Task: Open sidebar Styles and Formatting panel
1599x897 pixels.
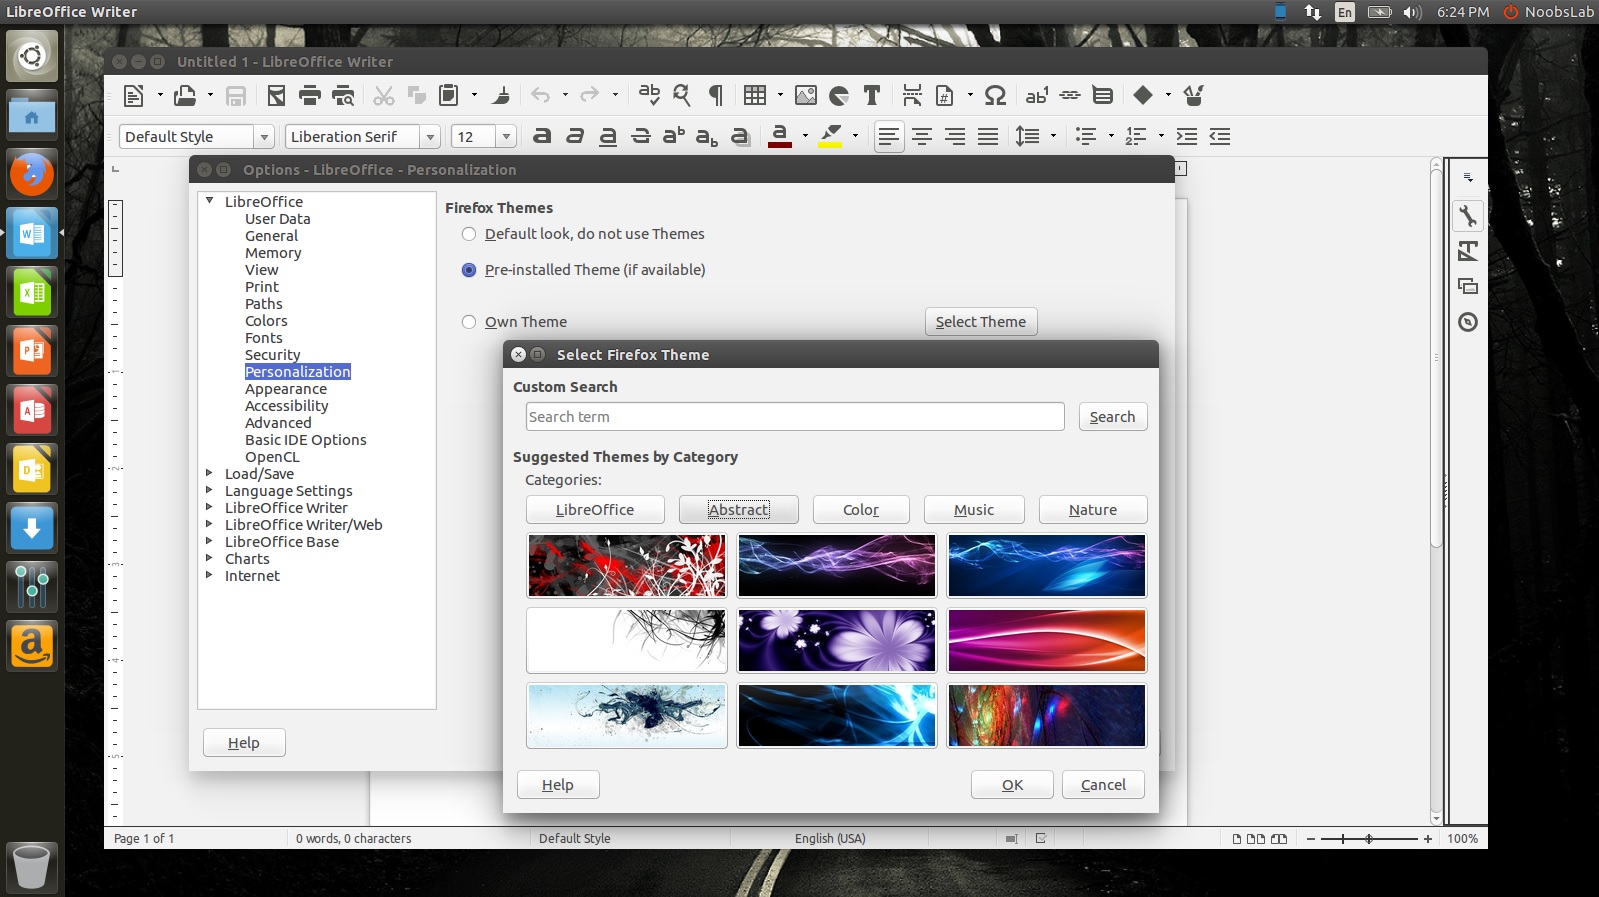Action: (1468, 252)
